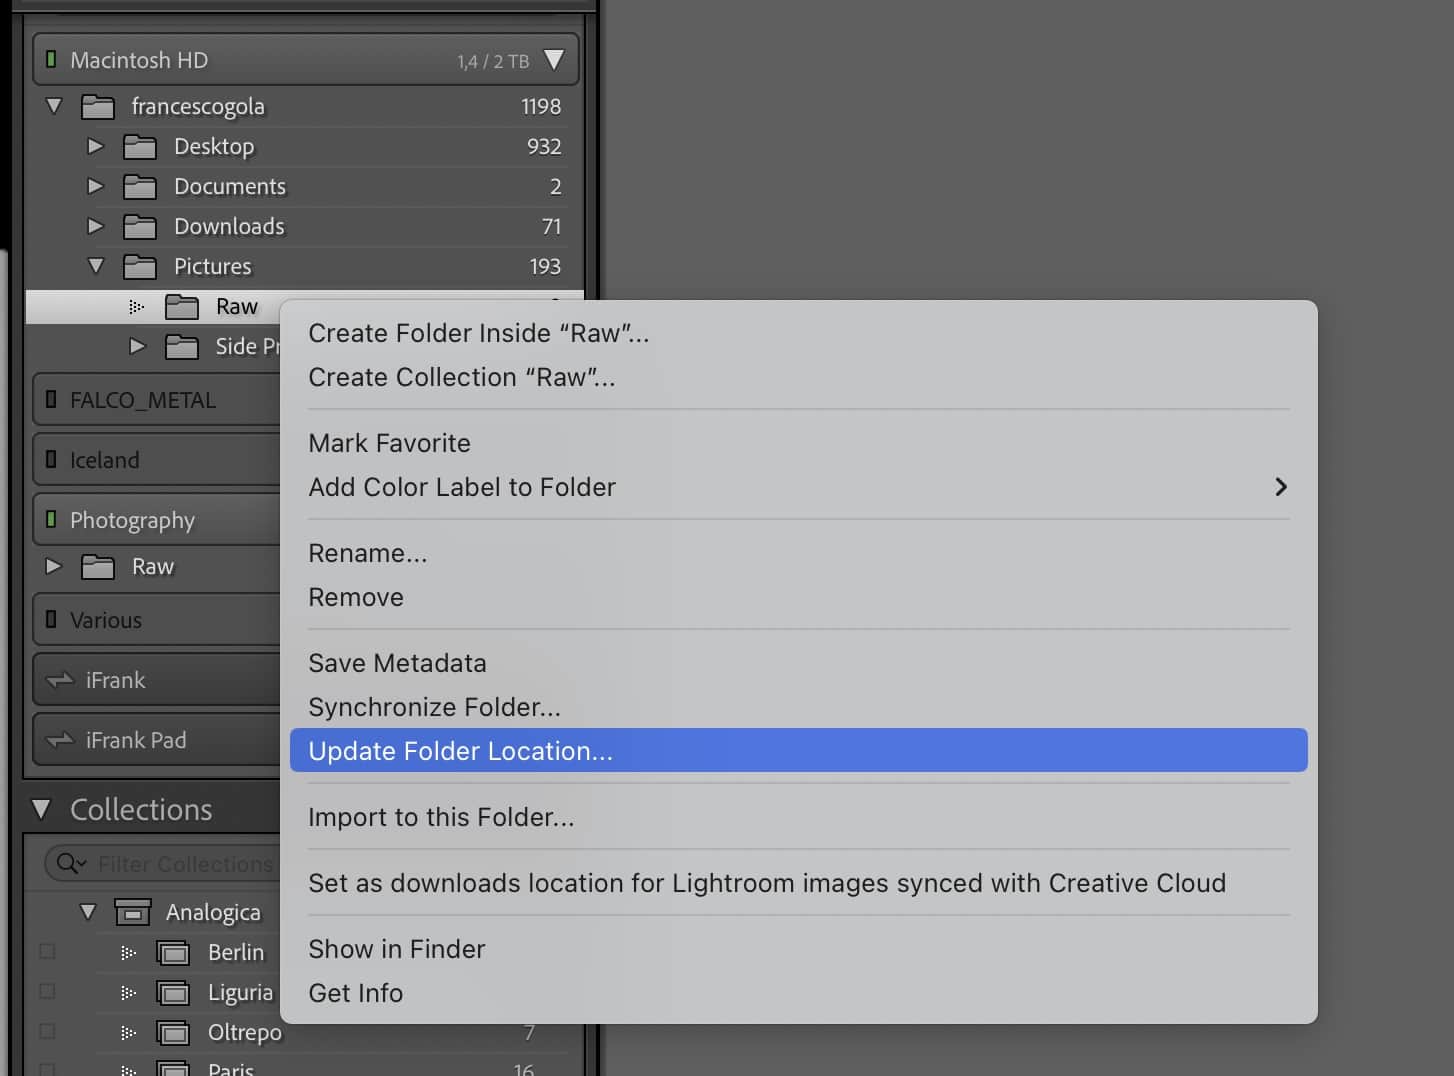Click the iFrank device sync icon
Image resolution: width=1454 pixels, height=1076 pixels.
(x=61, y=680)
